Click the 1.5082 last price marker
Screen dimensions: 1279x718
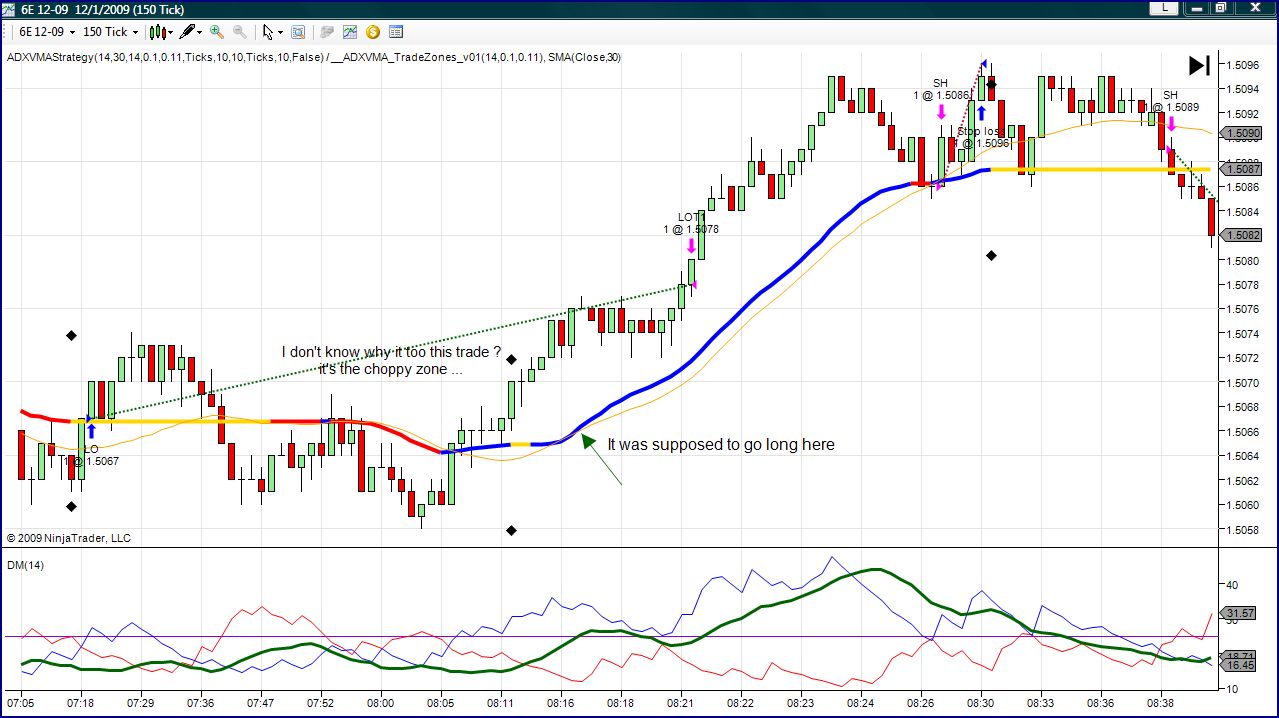1241,235
